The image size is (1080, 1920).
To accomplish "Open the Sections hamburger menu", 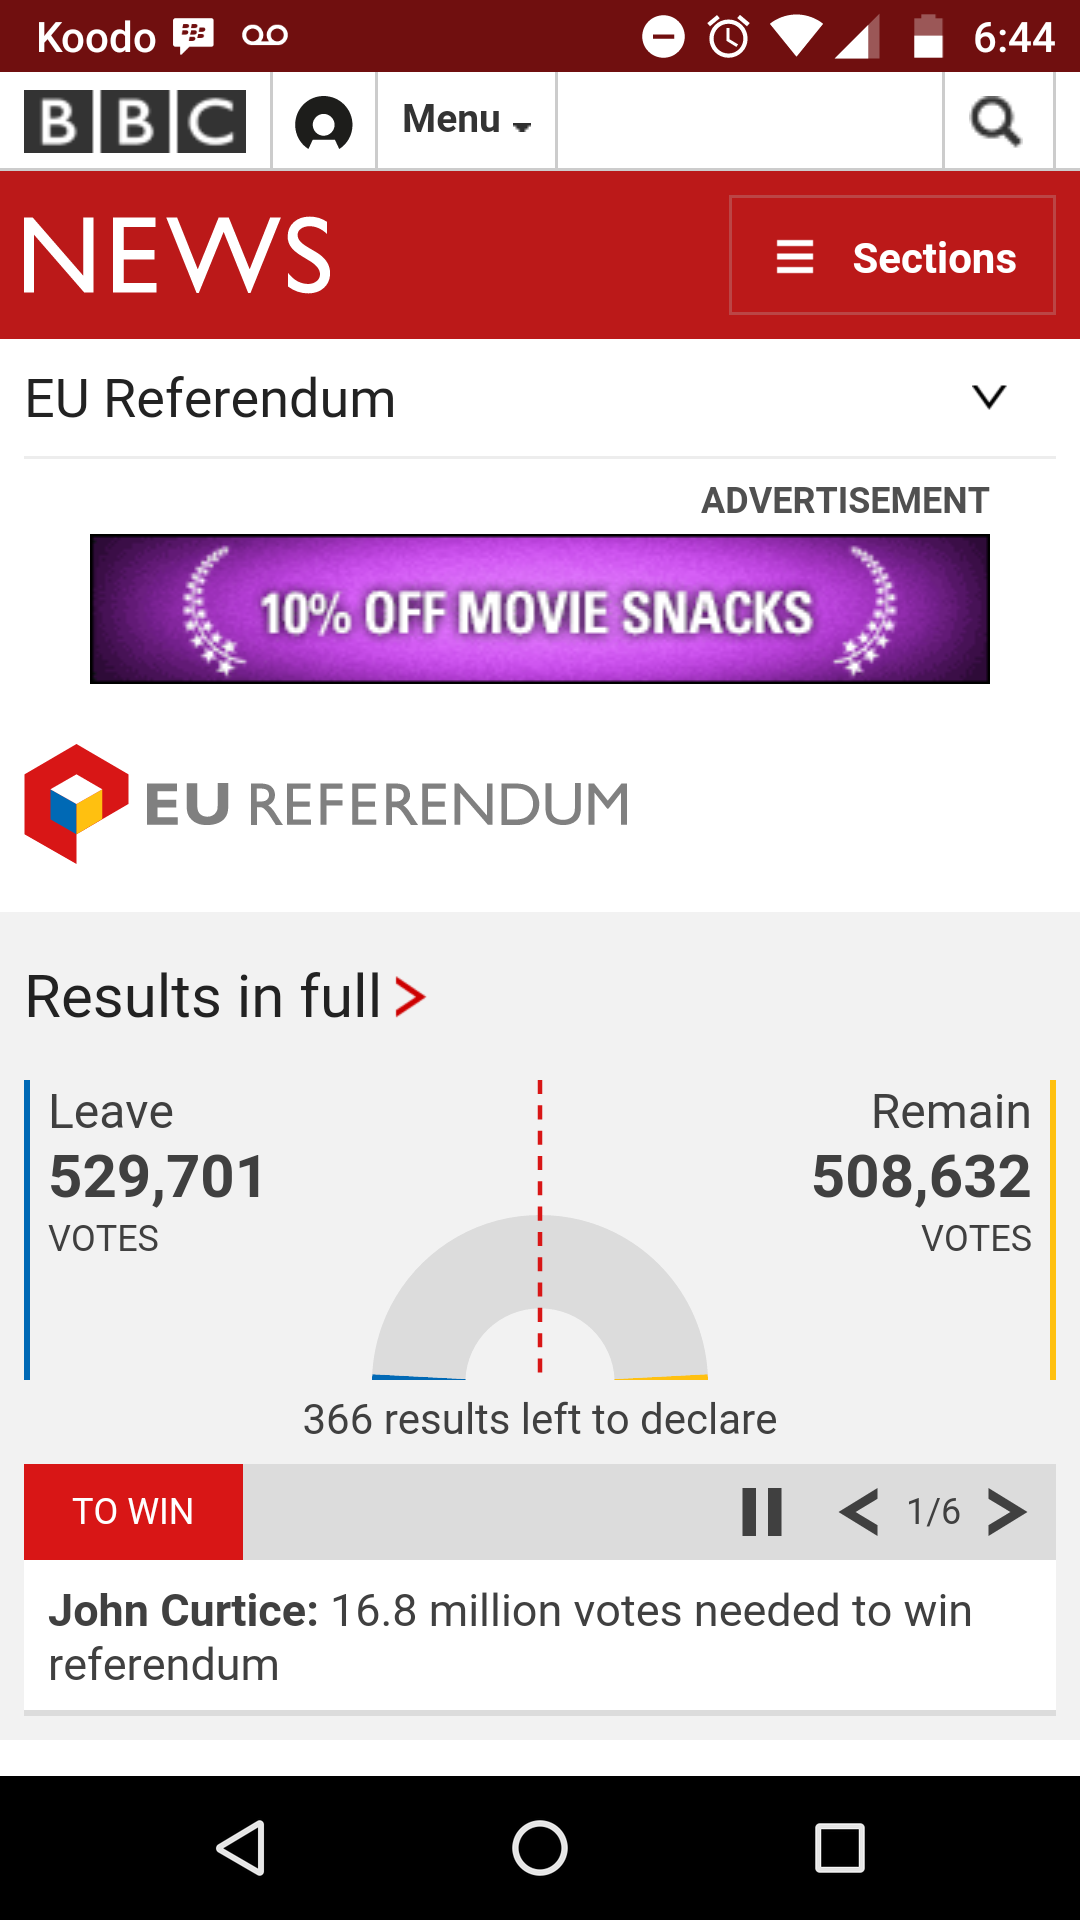I will tap(892, 255).
